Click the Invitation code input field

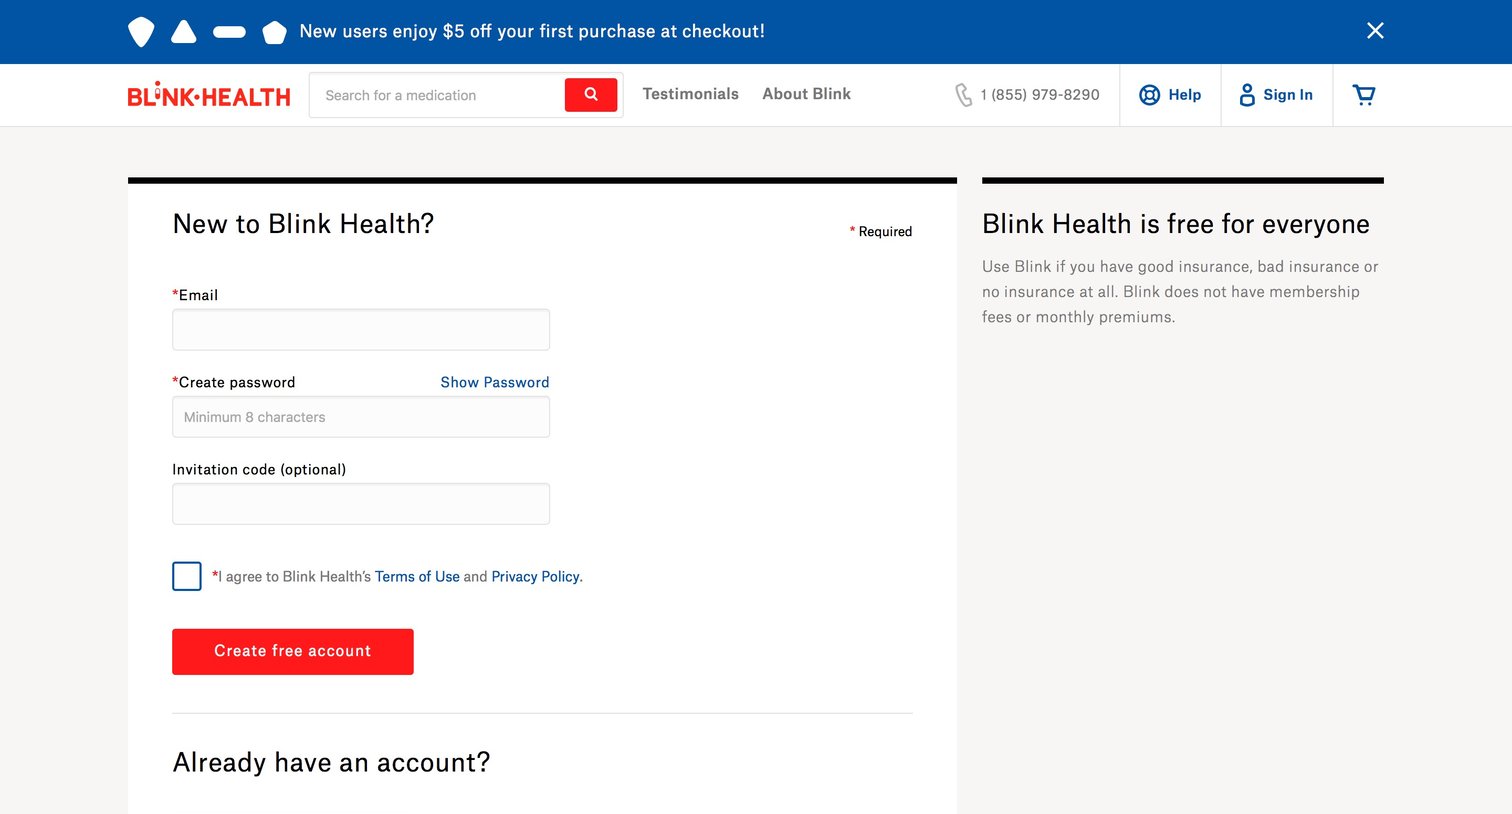click(361, 504)
